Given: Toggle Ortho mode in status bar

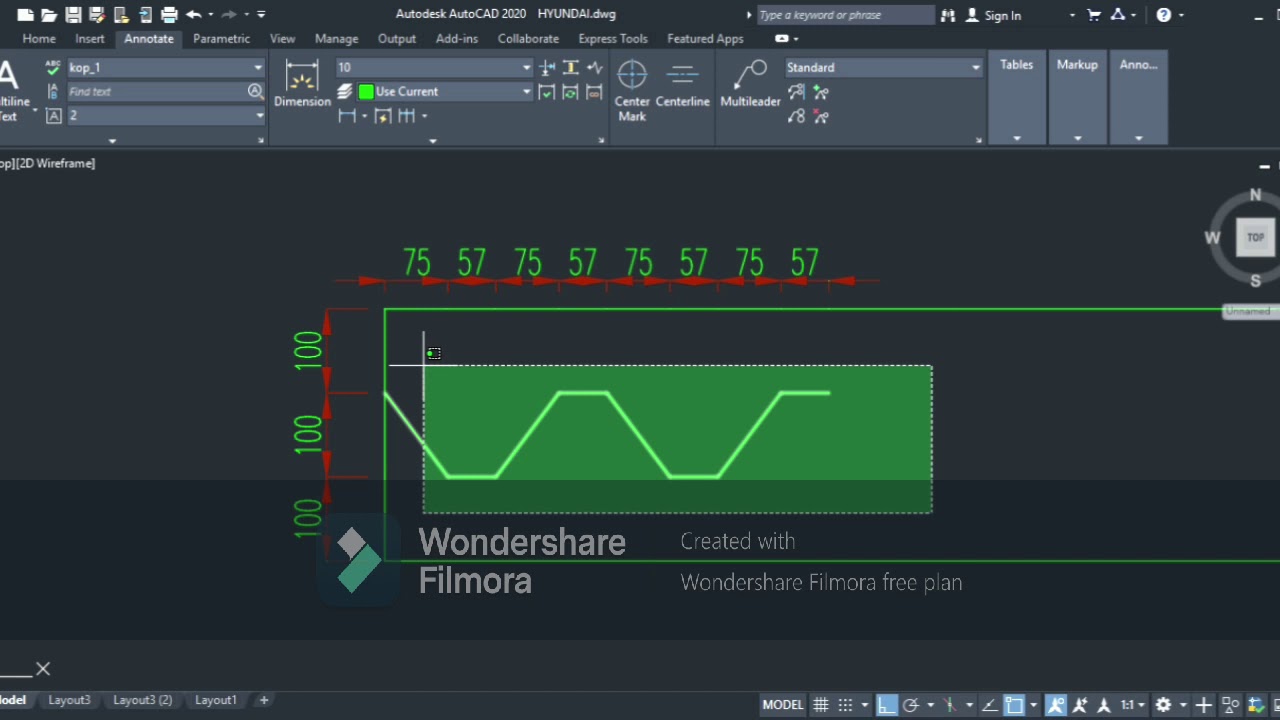Looking at the screenshot, I should coord(887,704).
